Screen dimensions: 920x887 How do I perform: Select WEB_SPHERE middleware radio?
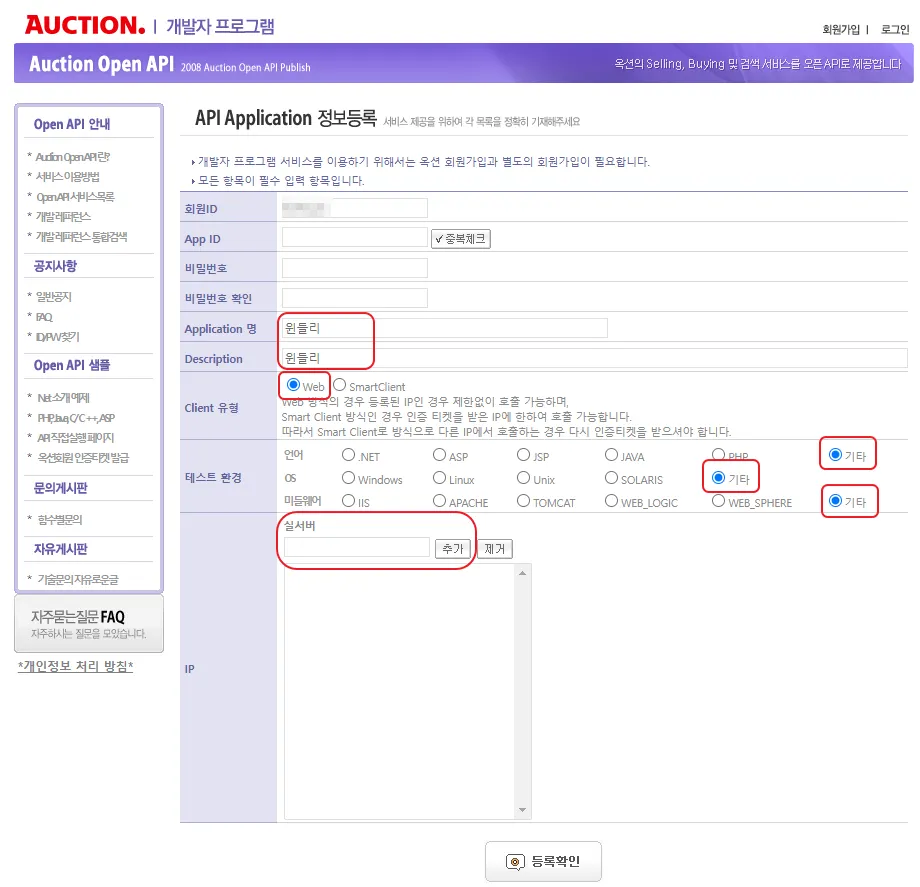[x=718, y=500]
